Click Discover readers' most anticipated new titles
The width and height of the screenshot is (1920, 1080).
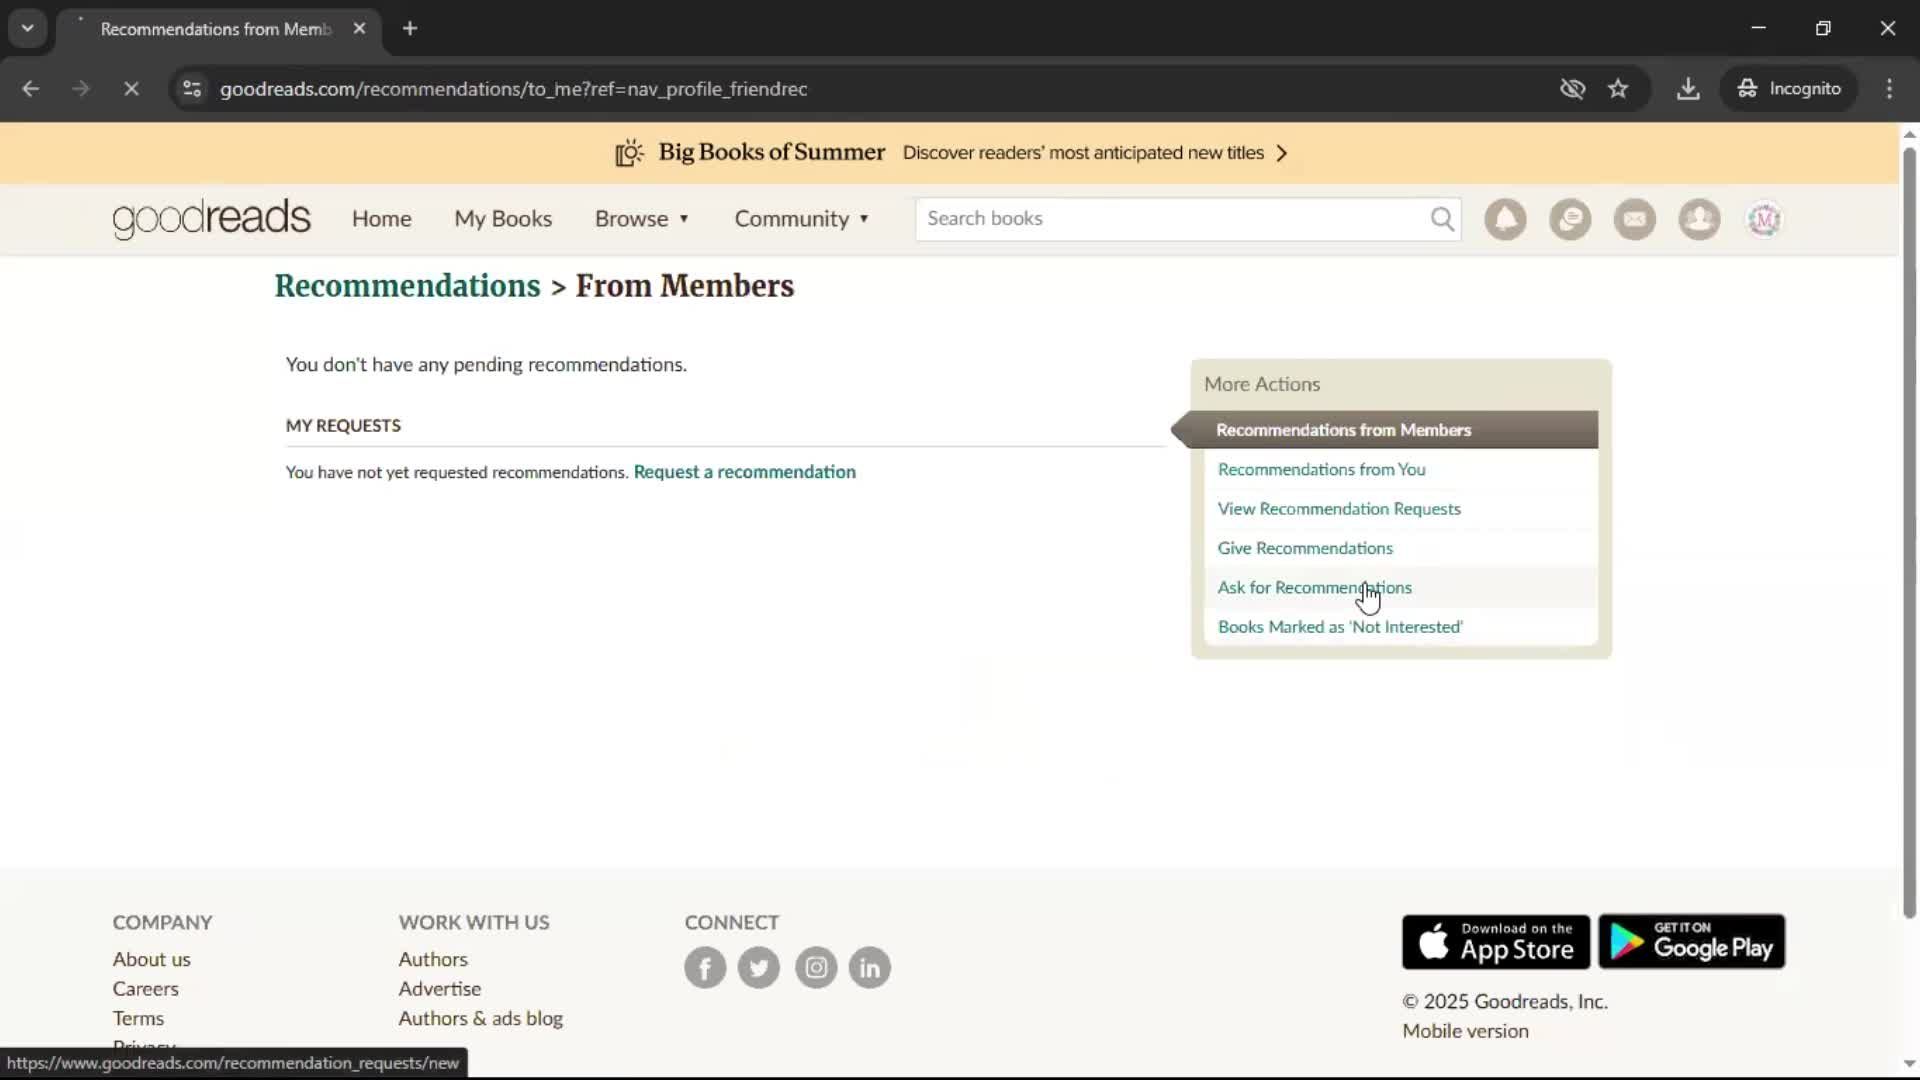pyautogui.click(x=1083, y=153)
